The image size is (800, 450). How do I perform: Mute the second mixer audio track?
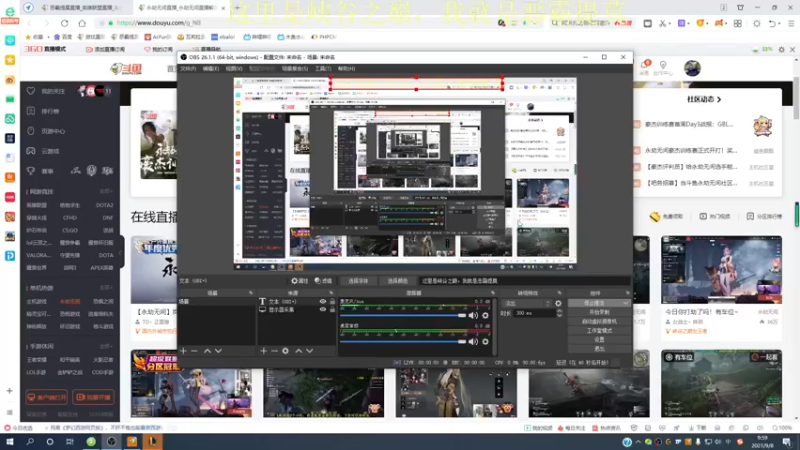(473, 342)
